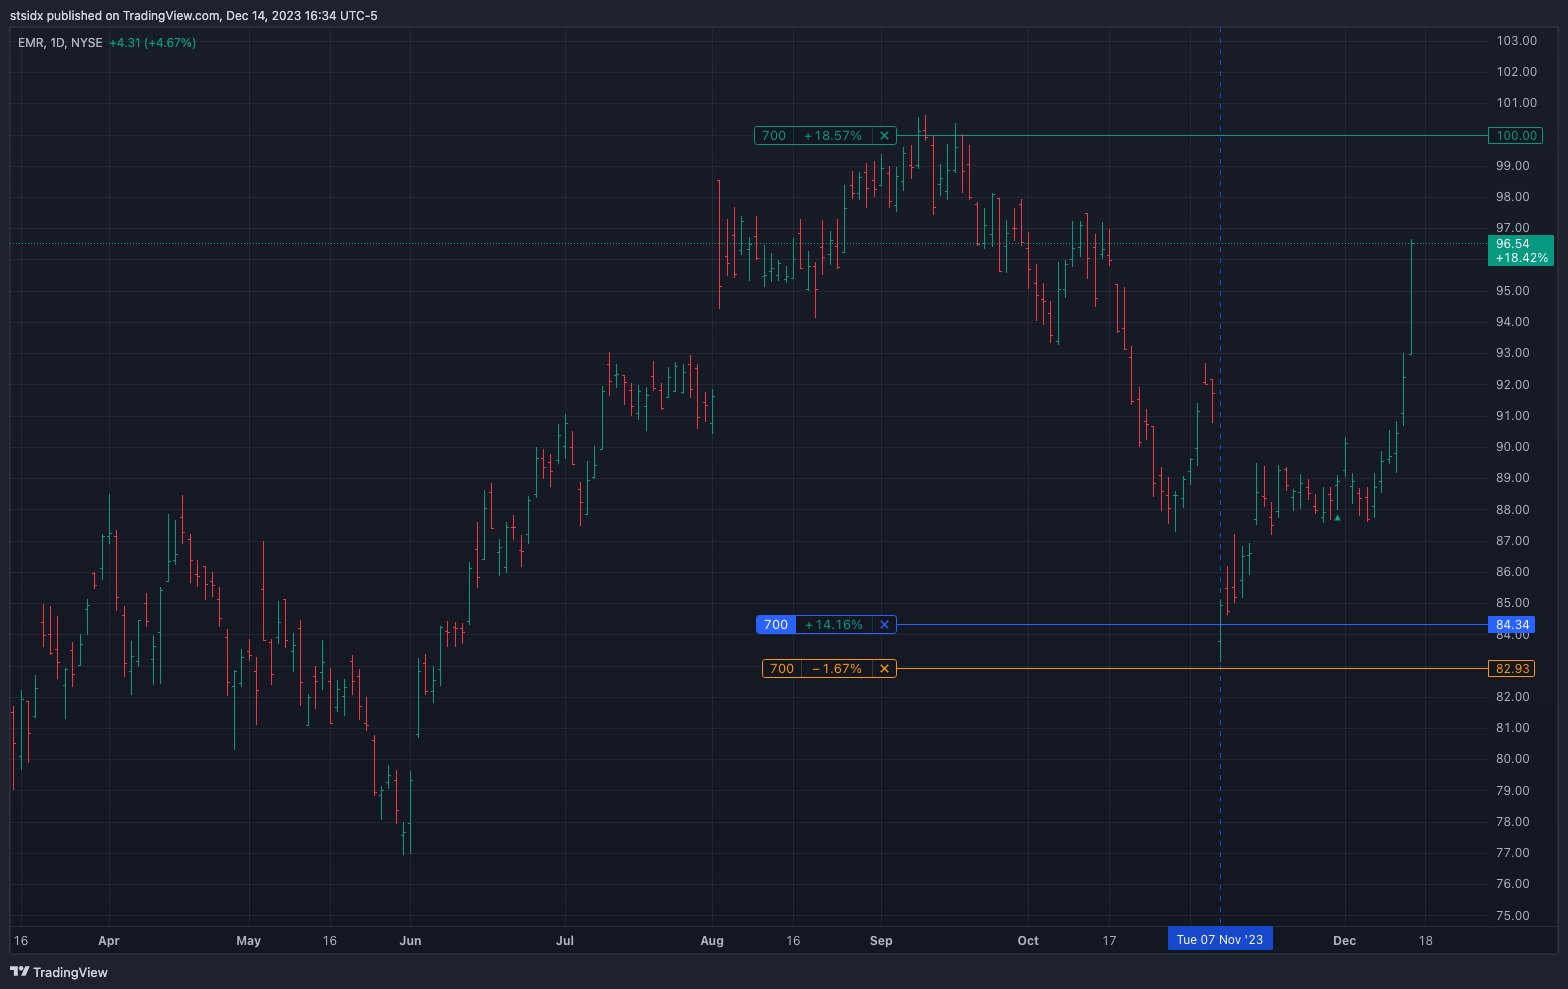Click the 98.00 price axis label

[1513, 197]
